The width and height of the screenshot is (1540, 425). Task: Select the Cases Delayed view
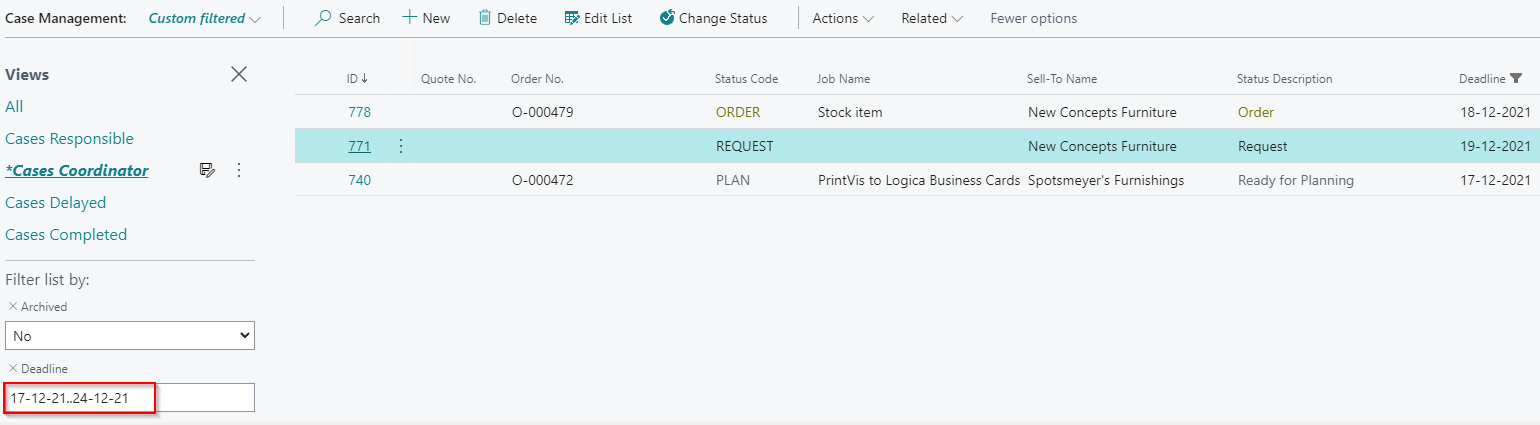pos(55,202)
